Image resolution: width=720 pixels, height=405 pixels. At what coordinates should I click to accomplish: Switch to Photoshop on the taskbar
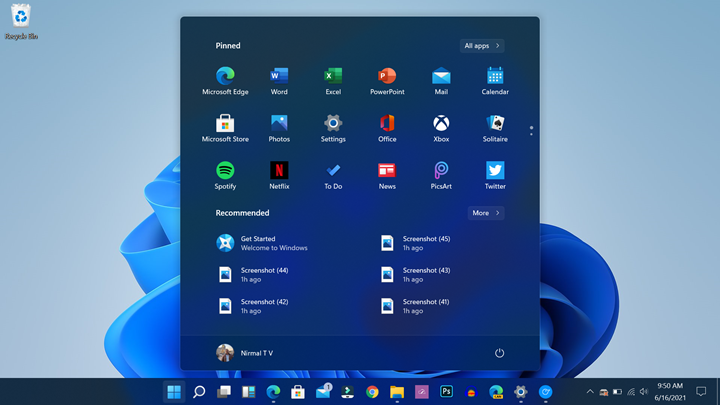click(446, 392)
